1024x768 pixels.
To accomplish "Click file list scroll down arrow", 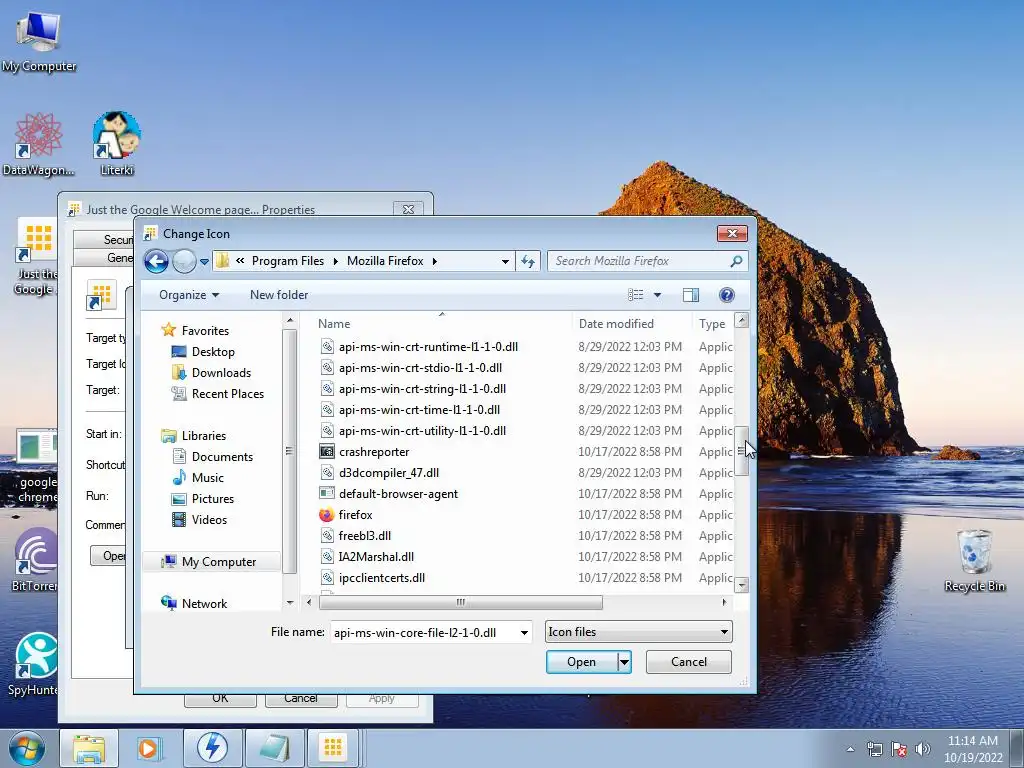I will click(741, 585).
